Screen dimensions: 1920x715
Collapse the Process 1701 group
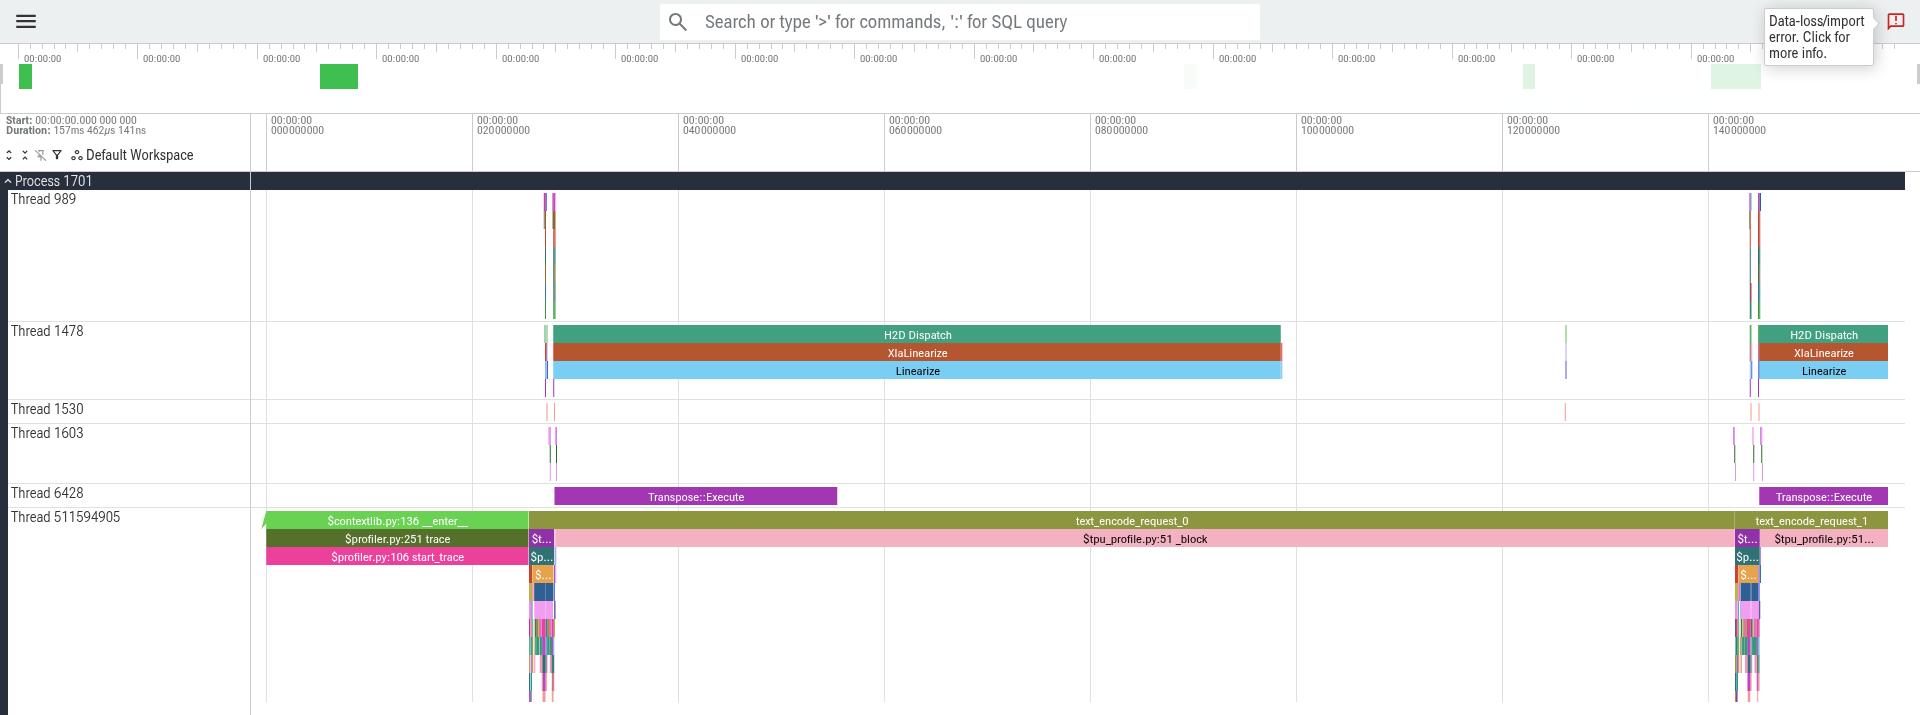[8, 181]
